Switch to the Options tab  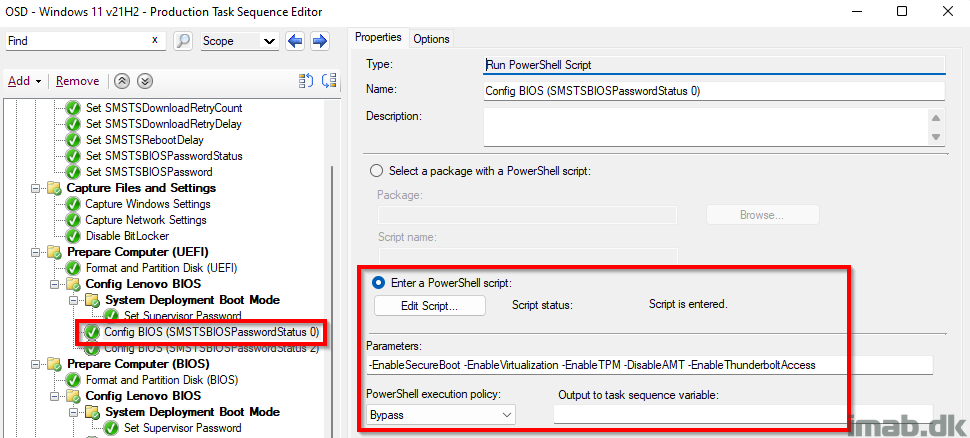tap(431, 39)
